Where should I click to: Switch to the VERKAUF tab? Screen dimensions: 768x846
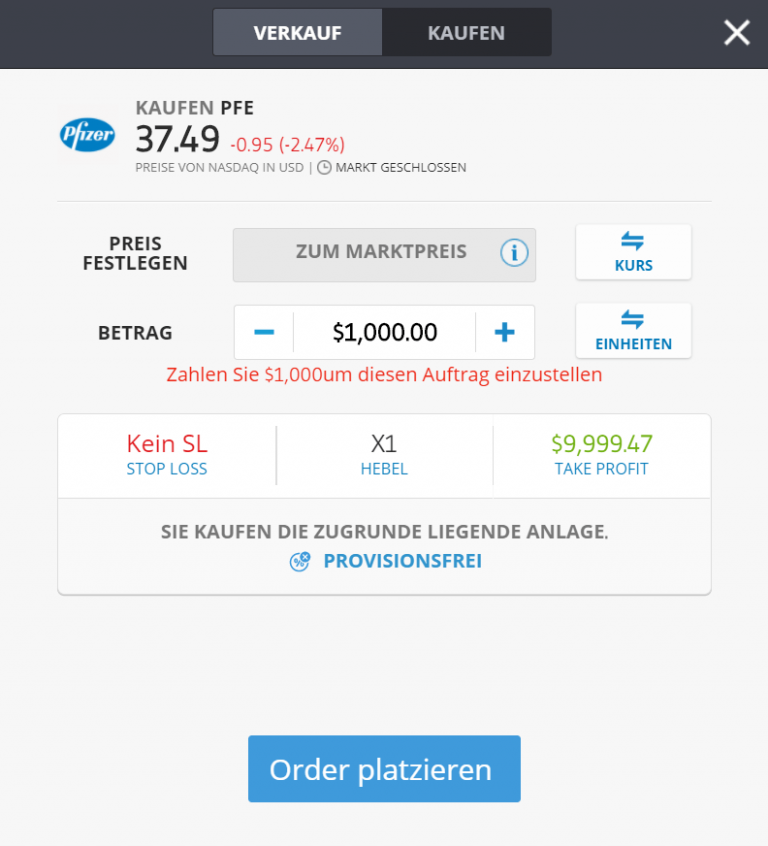point(297,33)
